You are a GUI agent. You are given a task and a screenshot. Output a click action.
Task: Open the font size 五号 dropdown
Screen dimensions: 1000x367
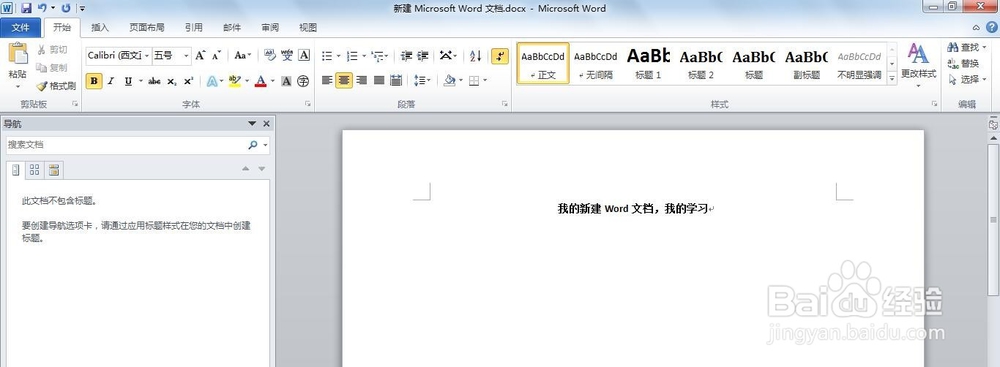[186, 56]
